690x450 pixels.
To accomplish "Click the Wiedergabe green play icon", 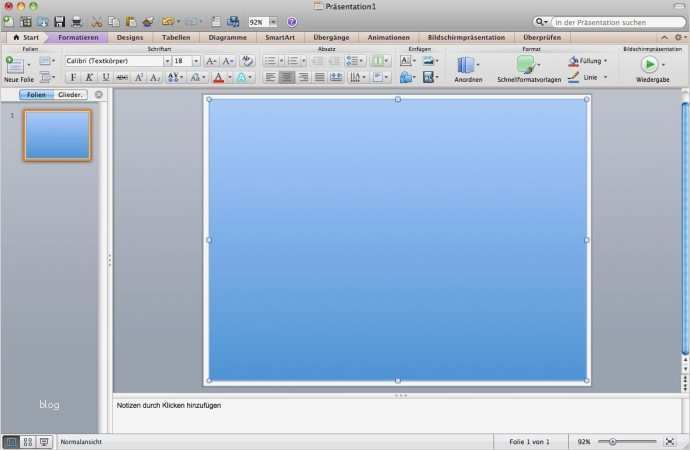I will coord(649,65).
